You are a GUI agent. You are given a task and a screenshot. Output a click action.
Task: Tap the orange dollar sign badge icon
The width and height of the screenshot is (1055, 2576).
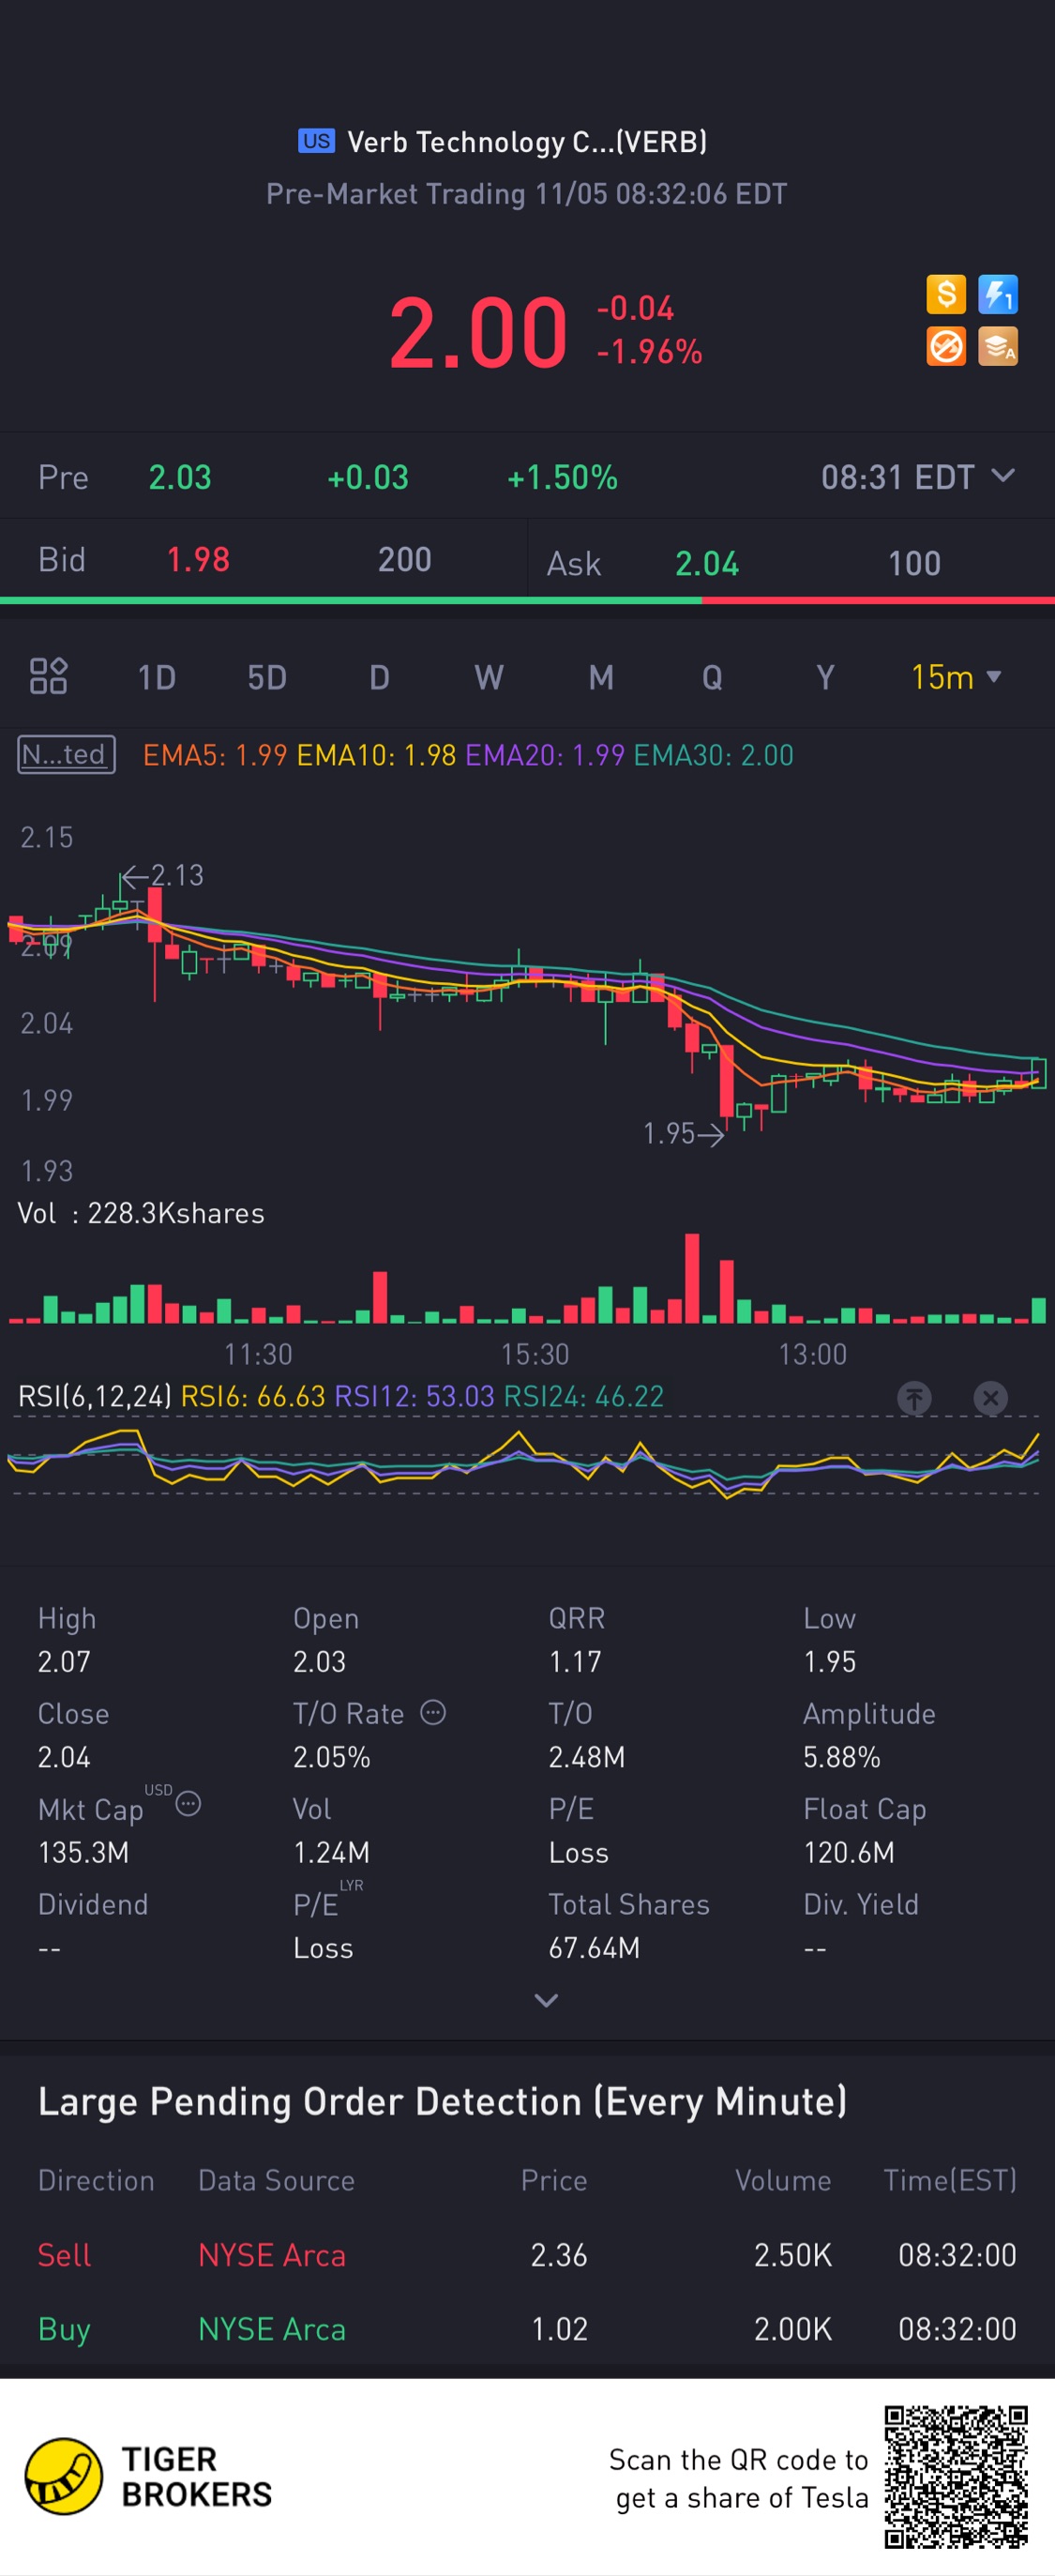[x=945, y=294]
